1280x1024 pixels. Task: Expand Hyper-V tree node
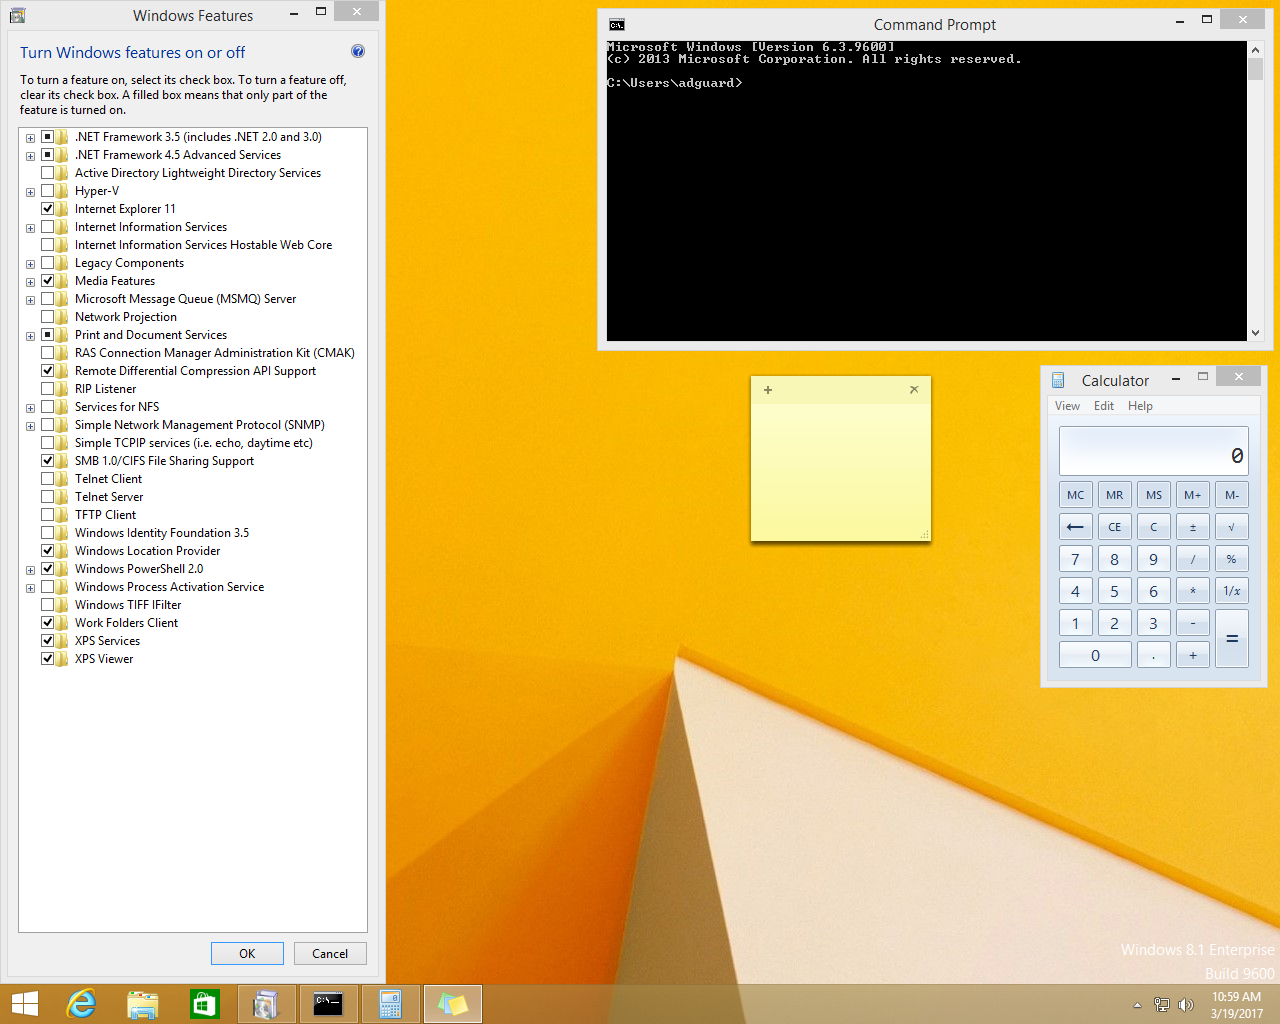click(x=30, y=192)
